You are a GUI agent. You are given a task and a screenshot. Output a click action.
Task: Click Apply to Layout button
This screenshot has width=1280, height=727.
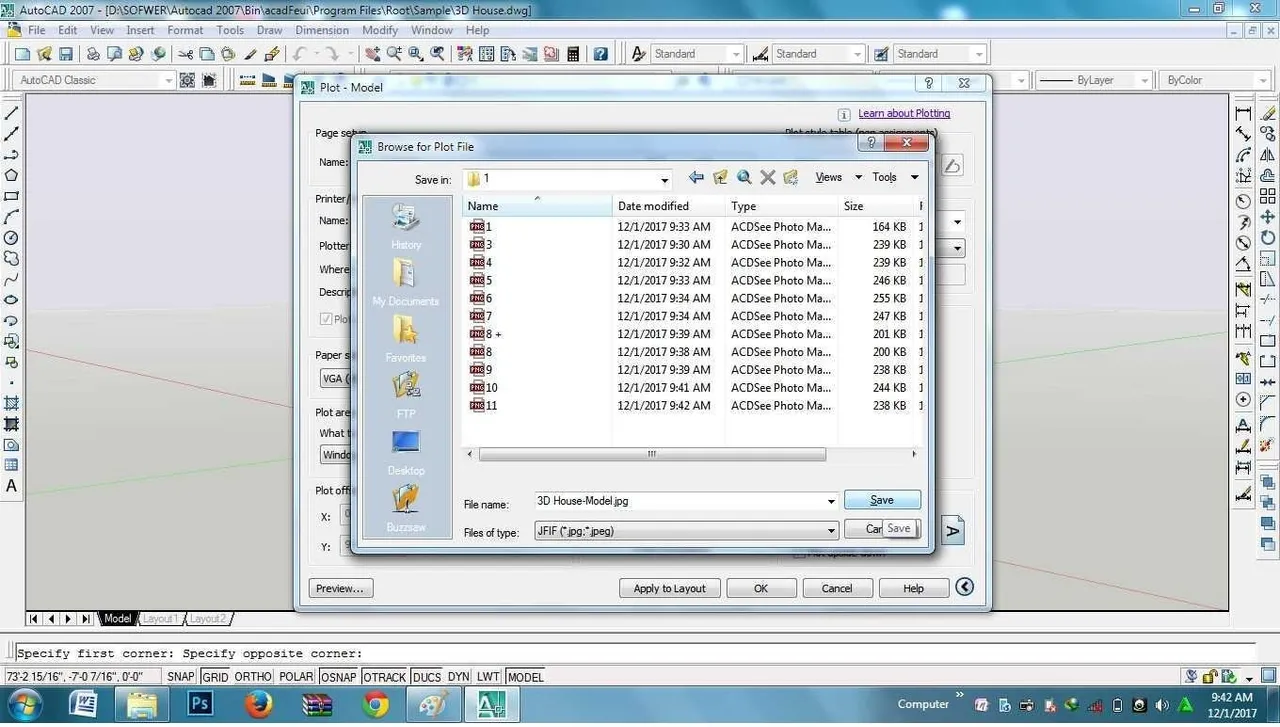669,588
